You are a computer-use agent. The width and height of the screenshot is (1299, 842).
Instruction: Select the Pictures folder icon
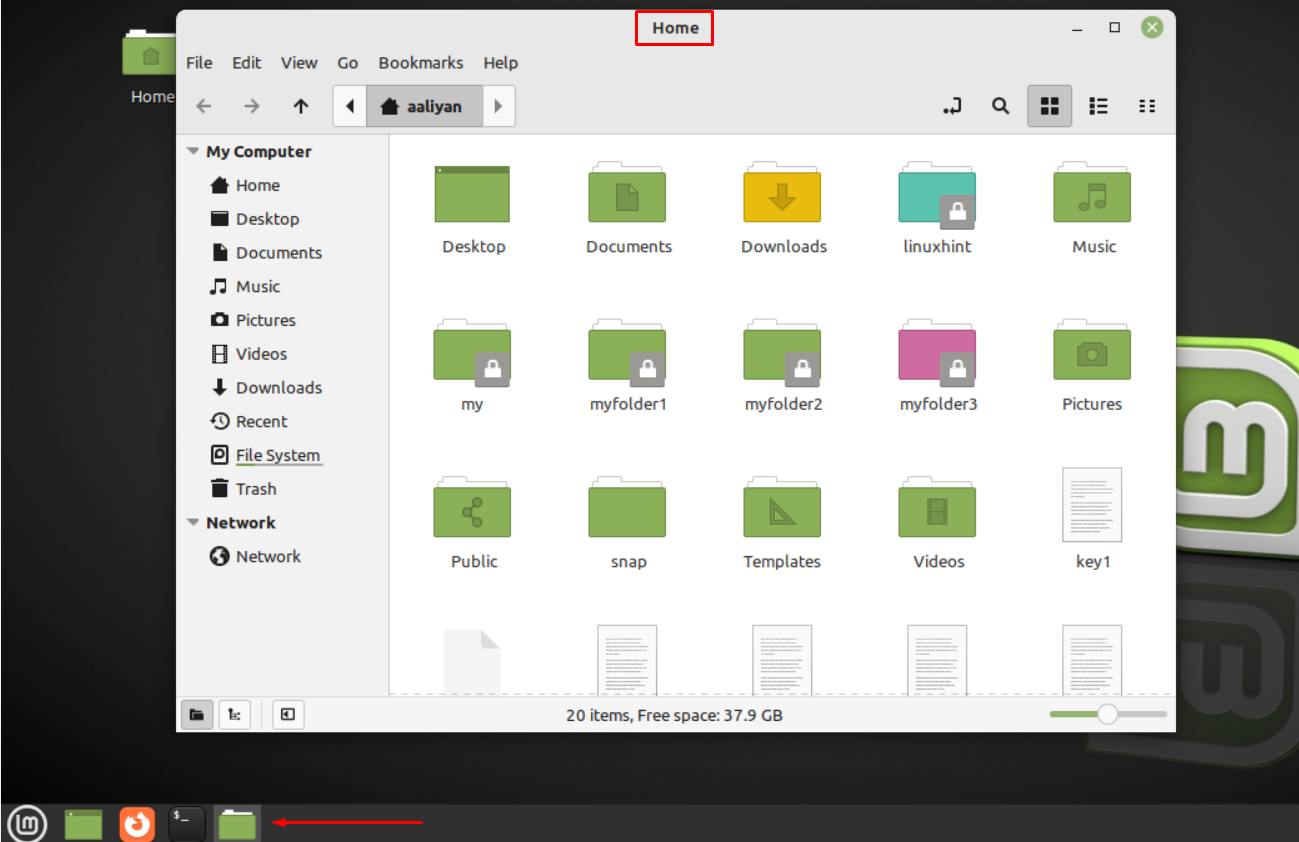1092,351
